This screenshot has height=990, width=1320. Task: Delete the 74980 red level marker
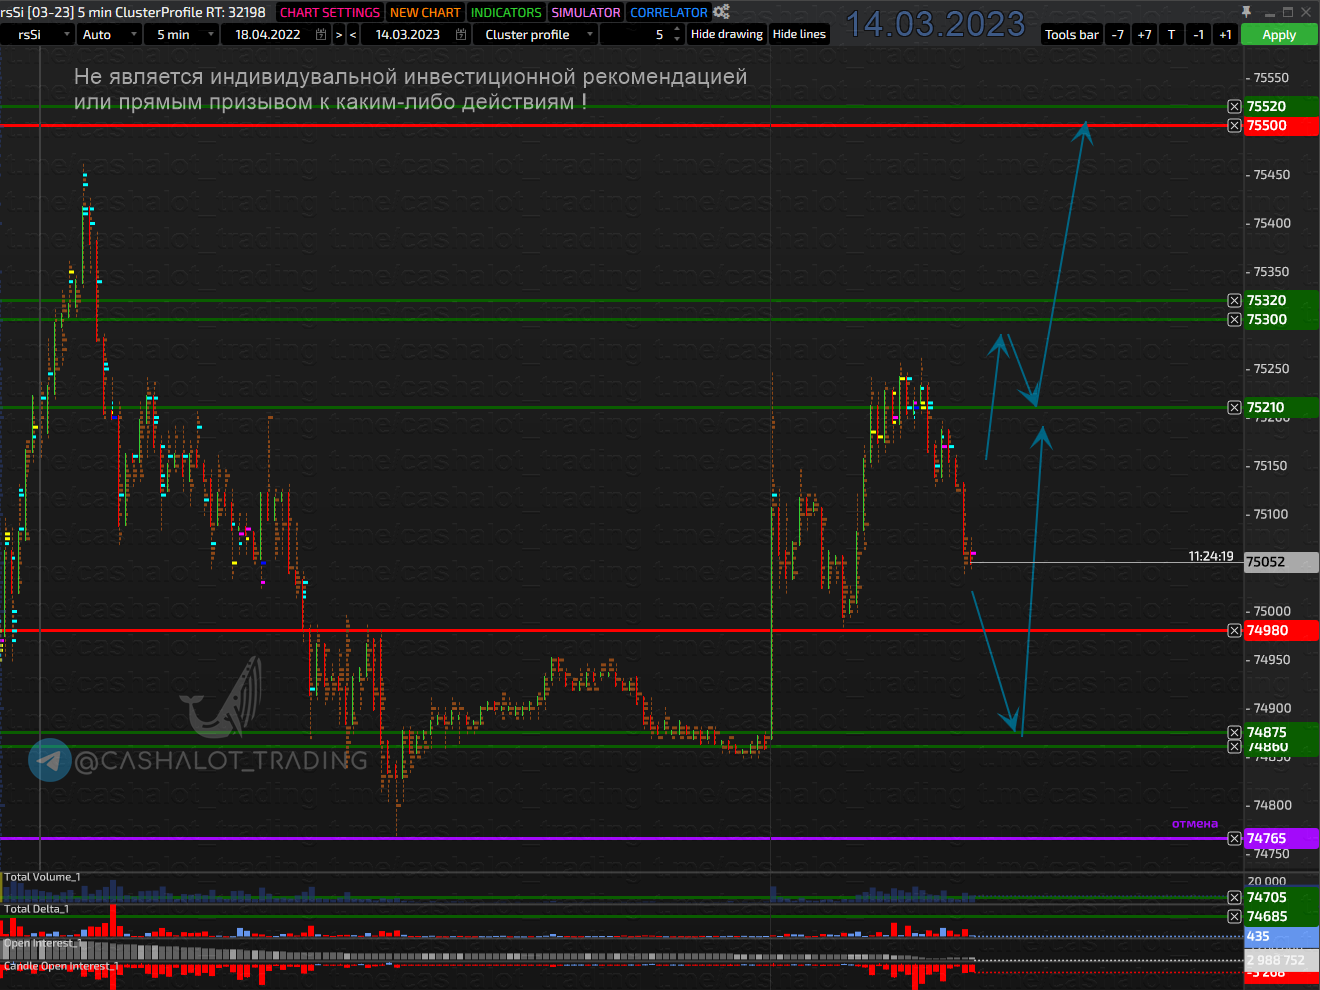pyautogui.click(x=1234, y=631)
